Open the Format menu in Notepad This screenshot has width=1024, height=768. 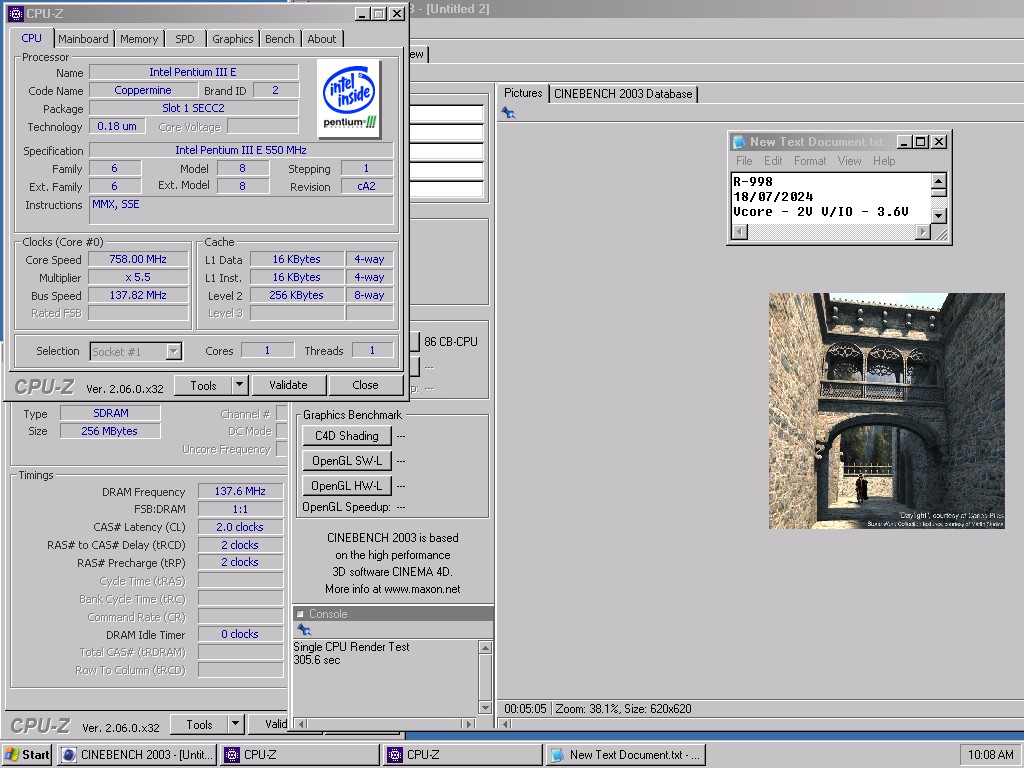pos(810,161)
